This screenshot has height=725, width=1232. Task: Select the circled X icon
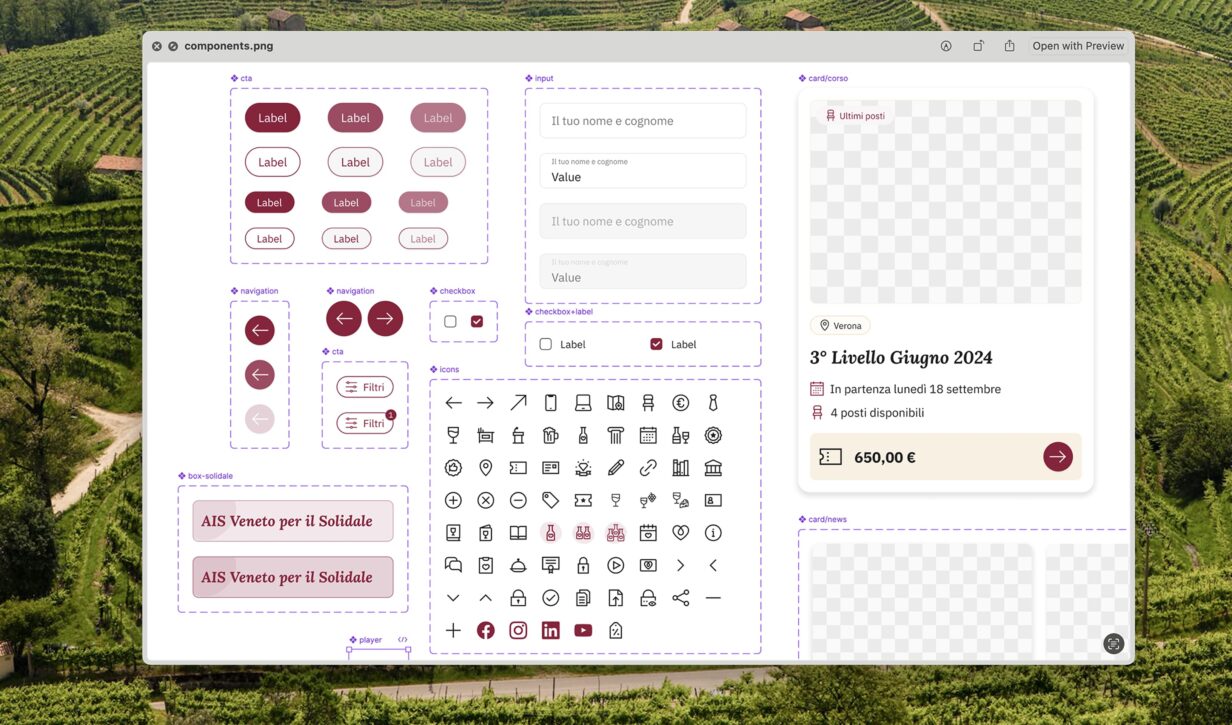pos(485,500)
